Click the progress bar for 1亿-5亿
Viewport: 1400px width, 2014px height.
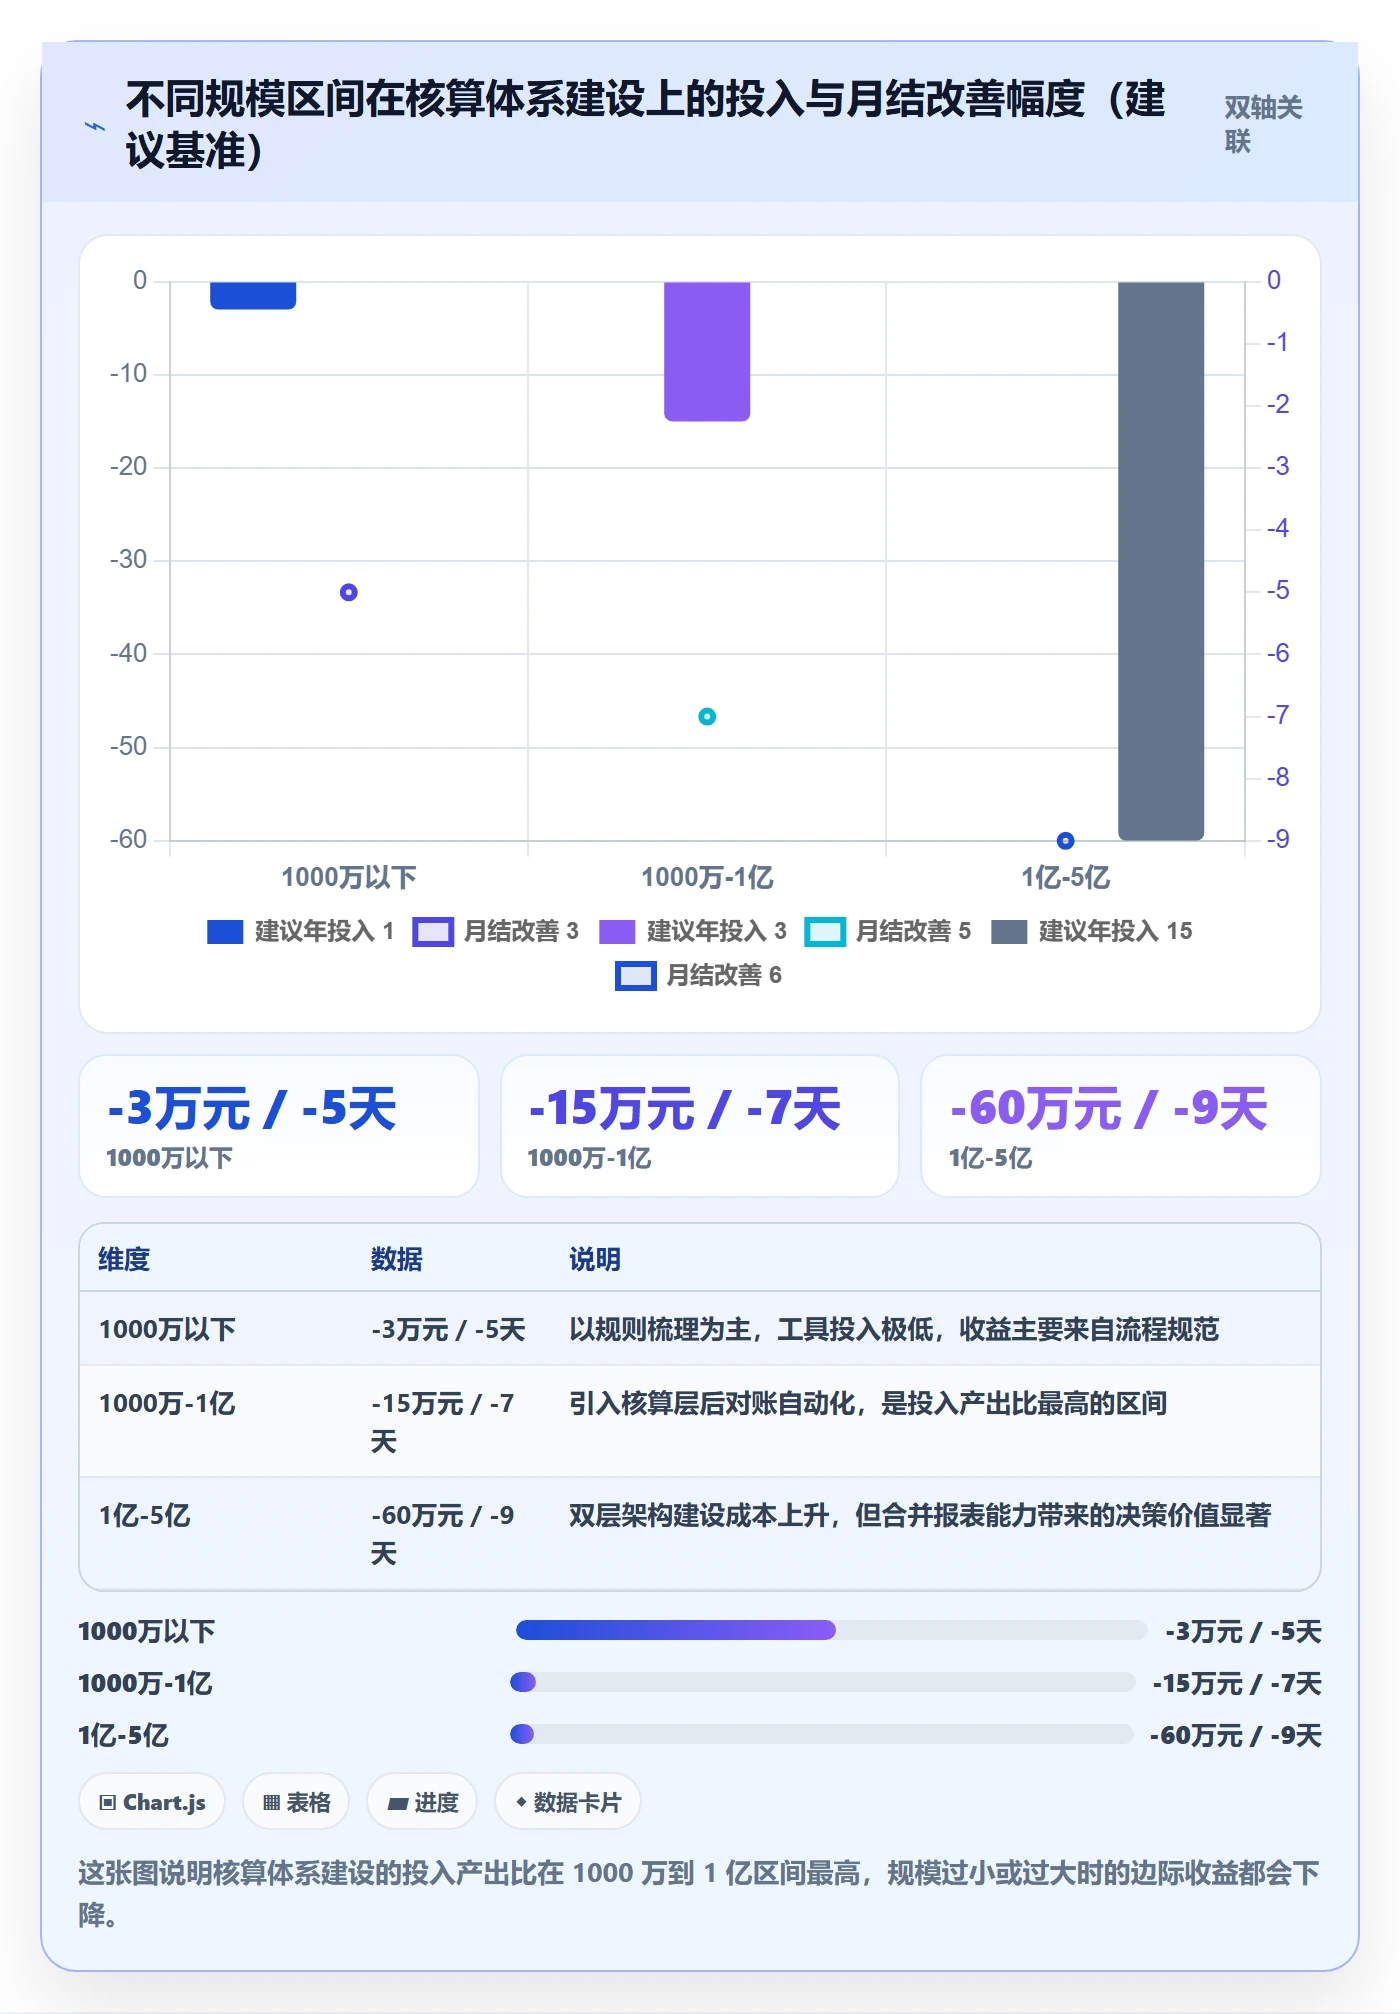pyautogui.click(x=821, y=1734)
